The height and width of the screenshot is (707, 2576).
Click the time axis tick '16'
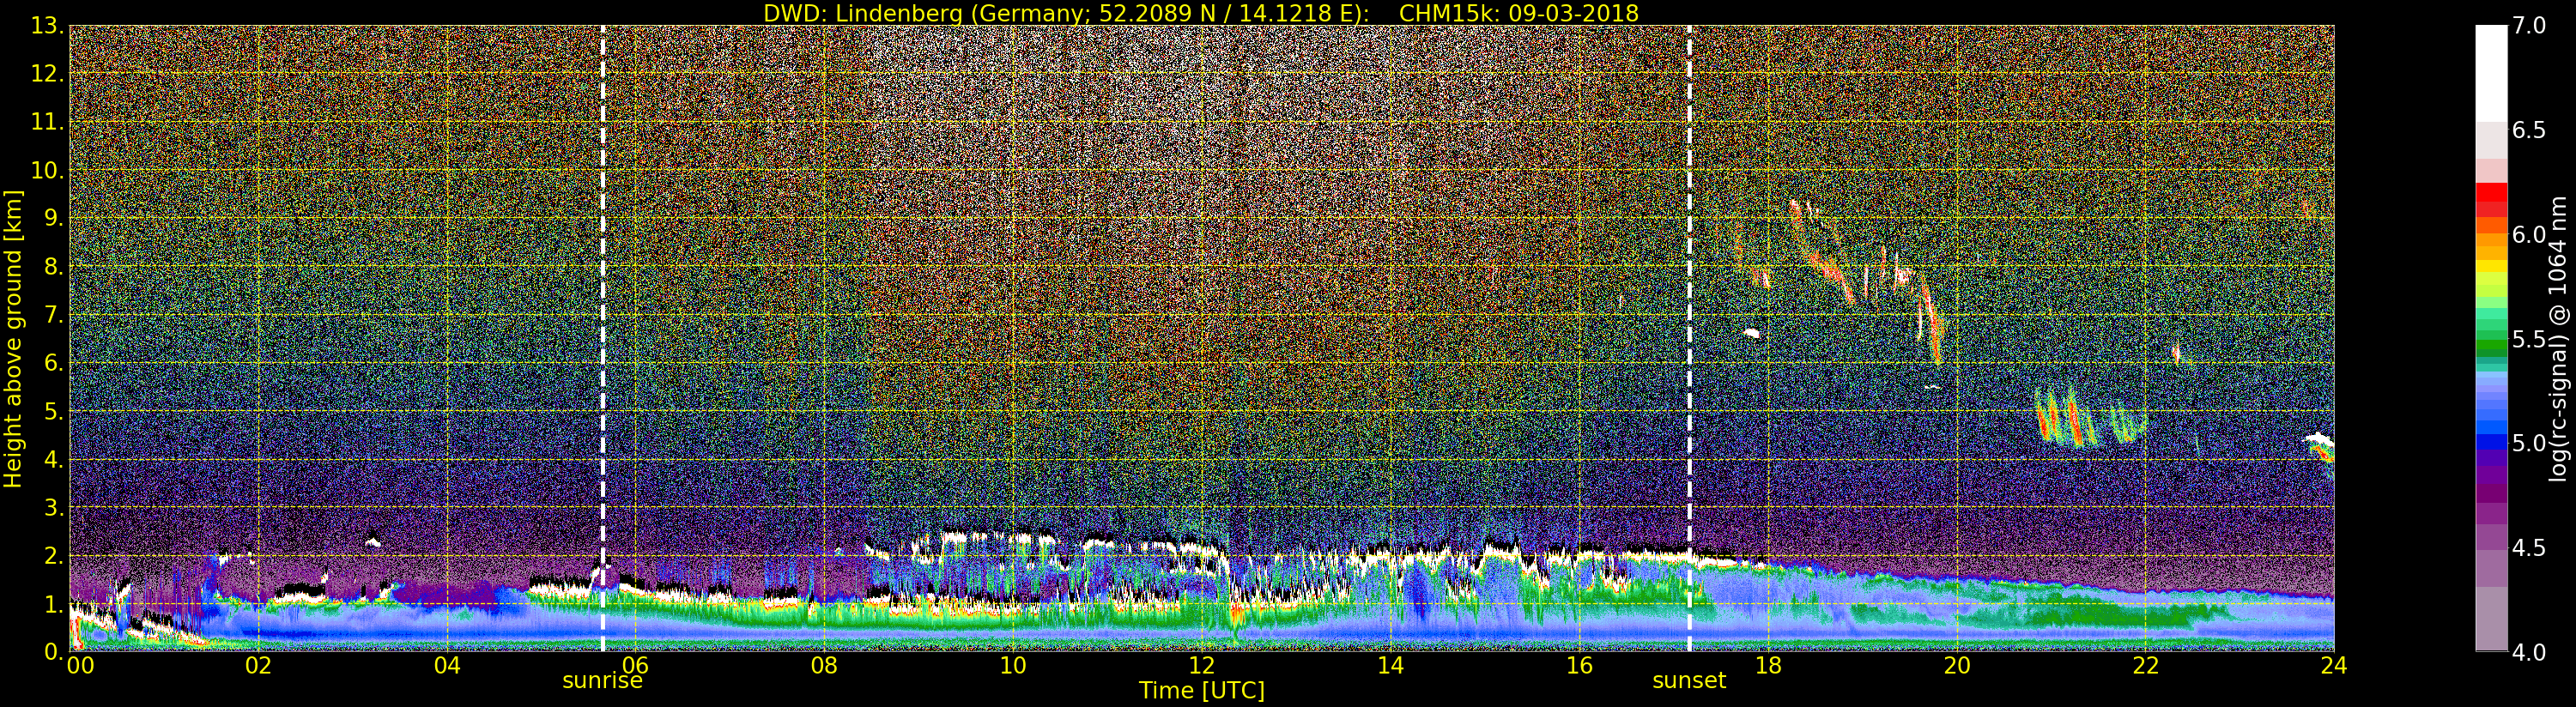[x=1579, y=666]
